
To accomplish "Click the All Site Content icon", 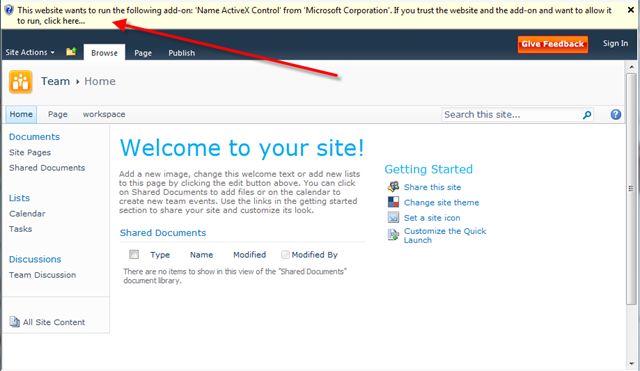I will (x=14, y=322).
